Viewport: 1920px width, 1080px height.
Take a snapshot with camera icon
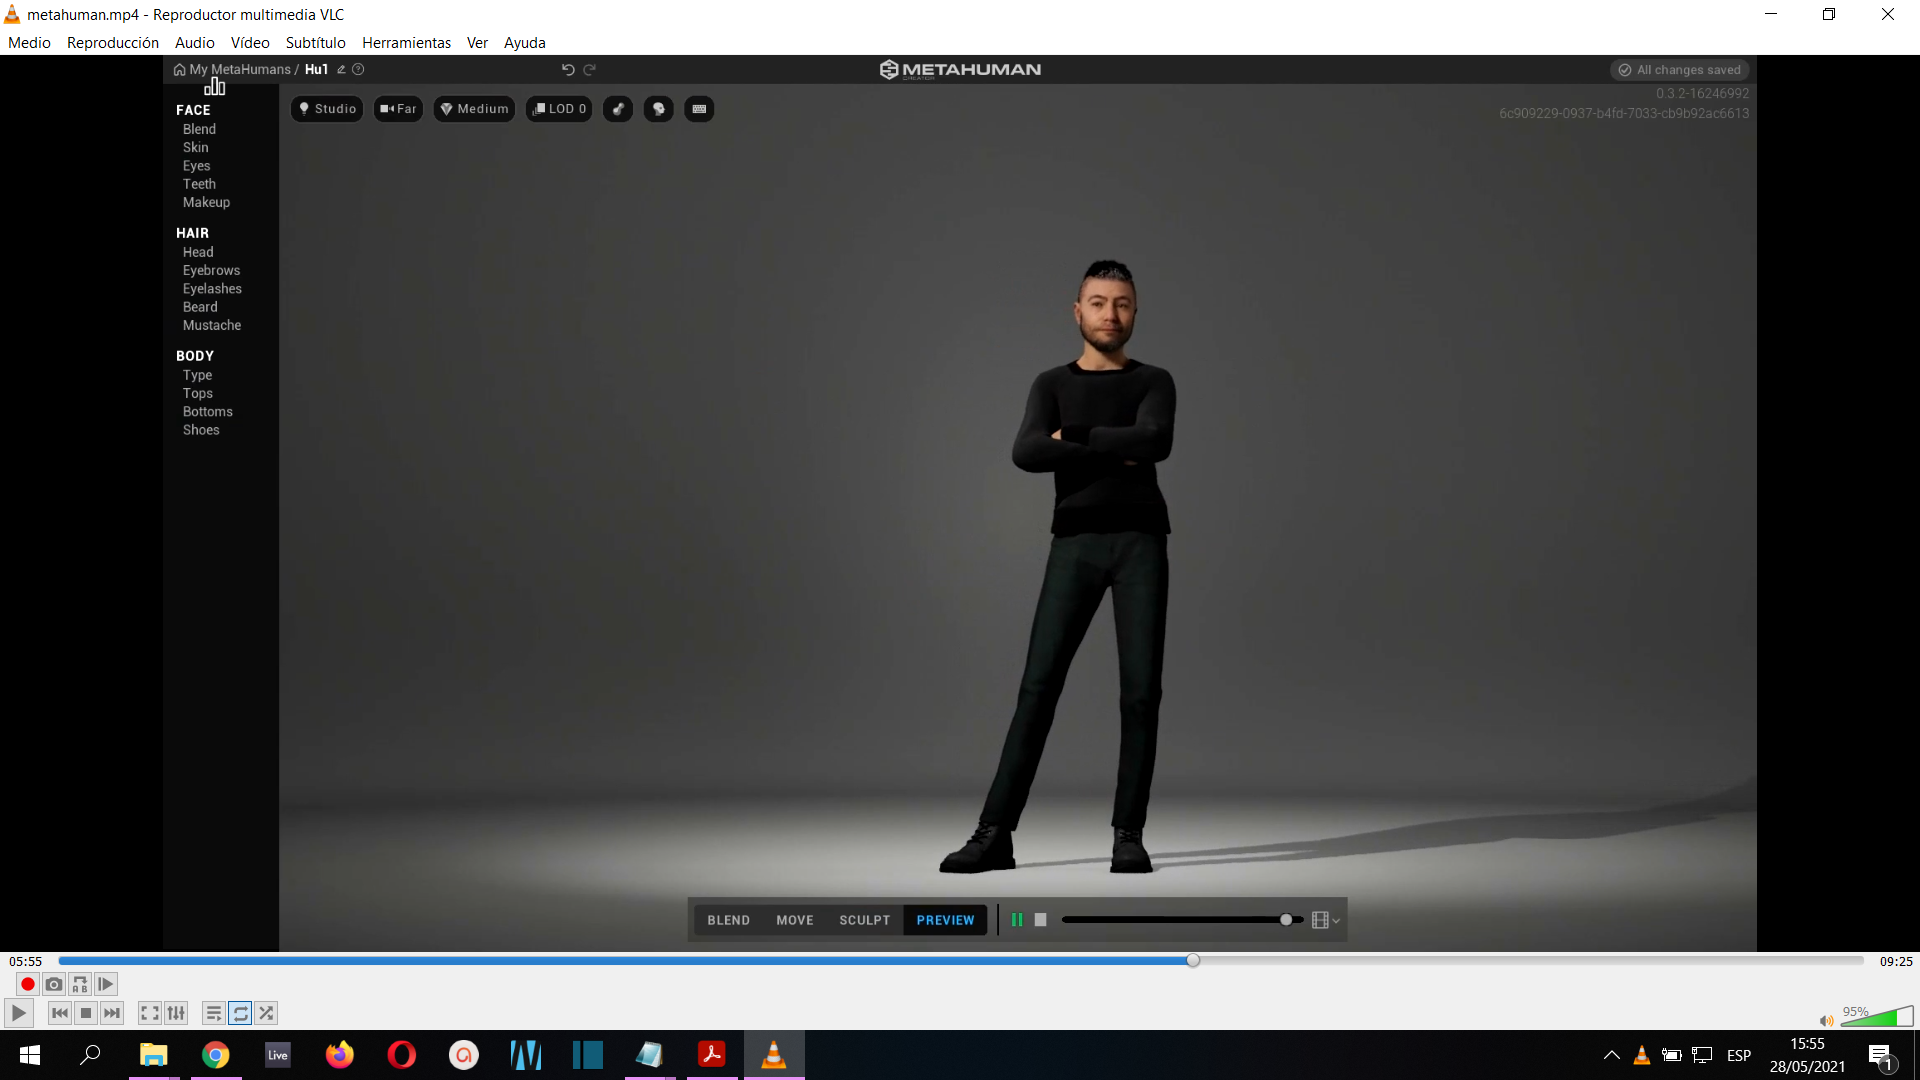54,984
